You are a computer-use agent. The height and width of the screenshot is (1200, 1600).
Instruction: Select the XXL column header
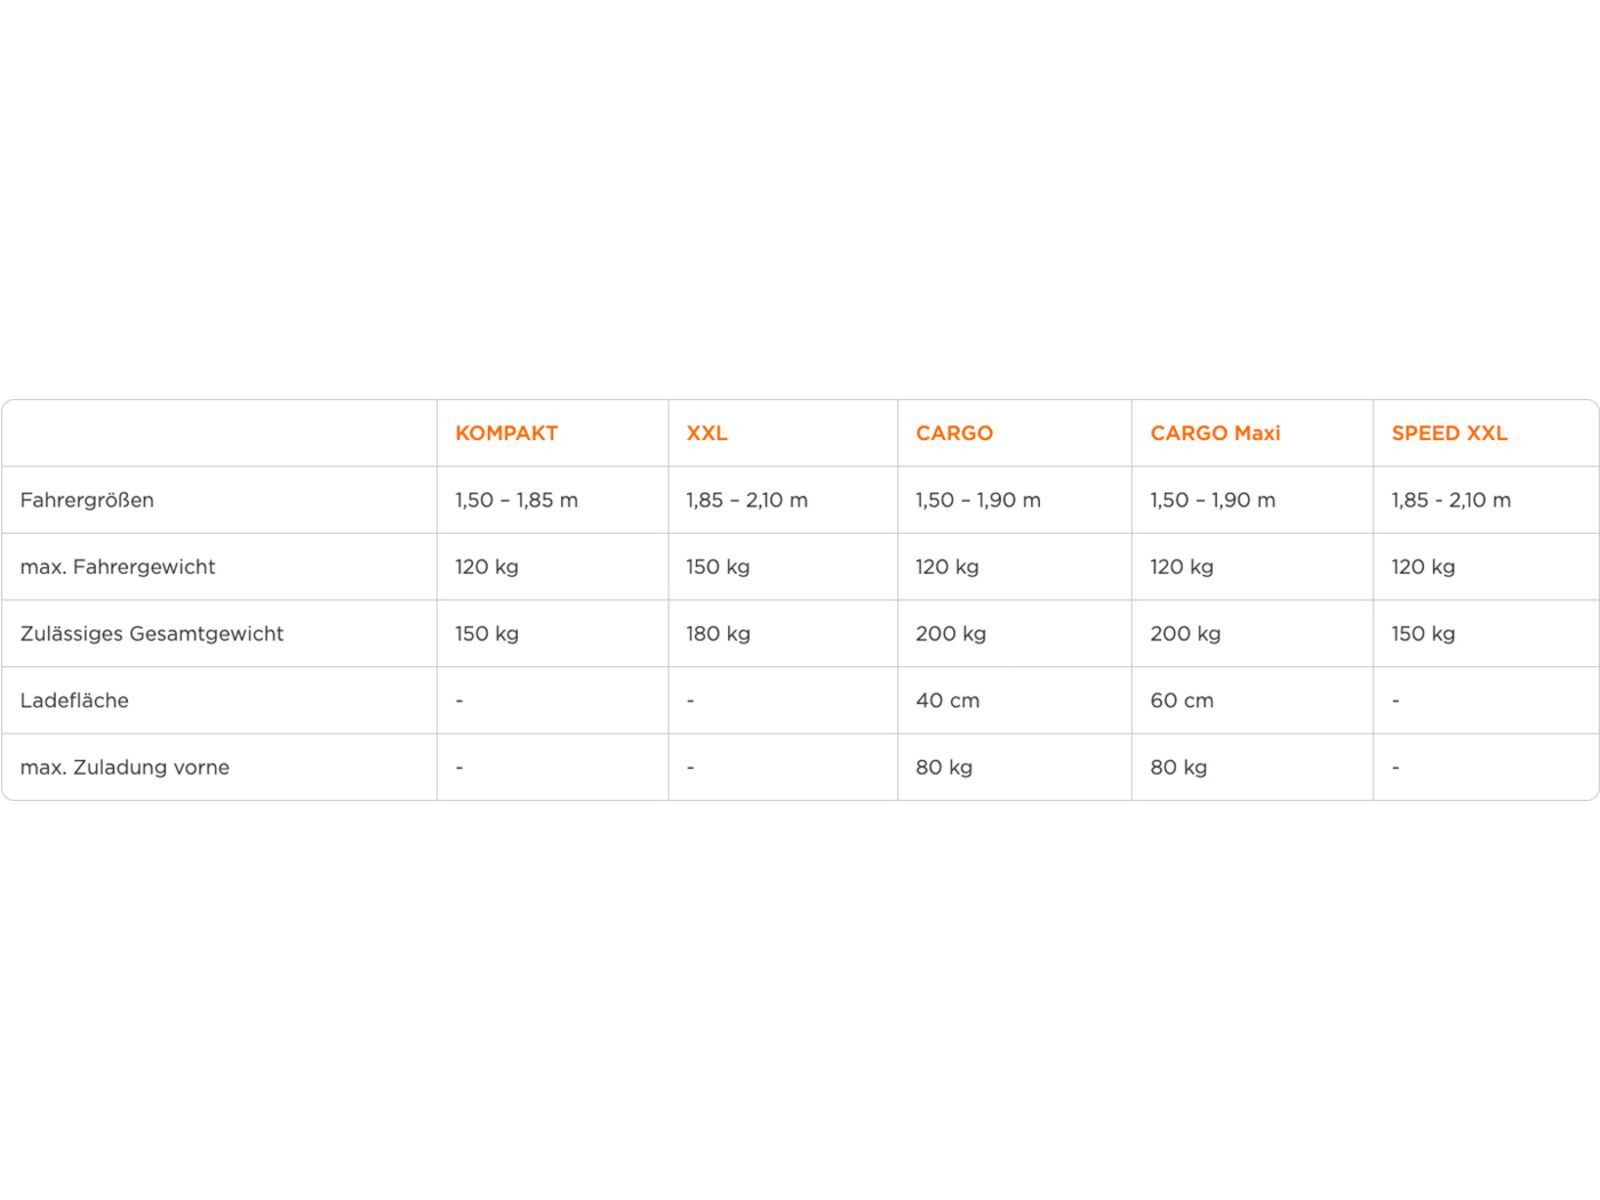click(x=706, y=433)
